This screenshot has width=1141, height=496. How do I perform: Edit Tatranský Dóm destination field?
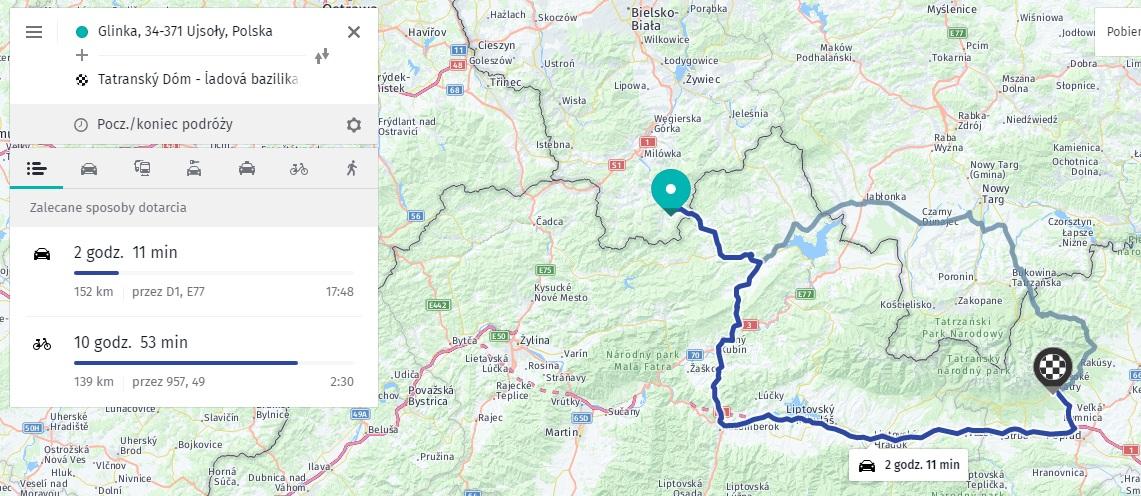198,79
